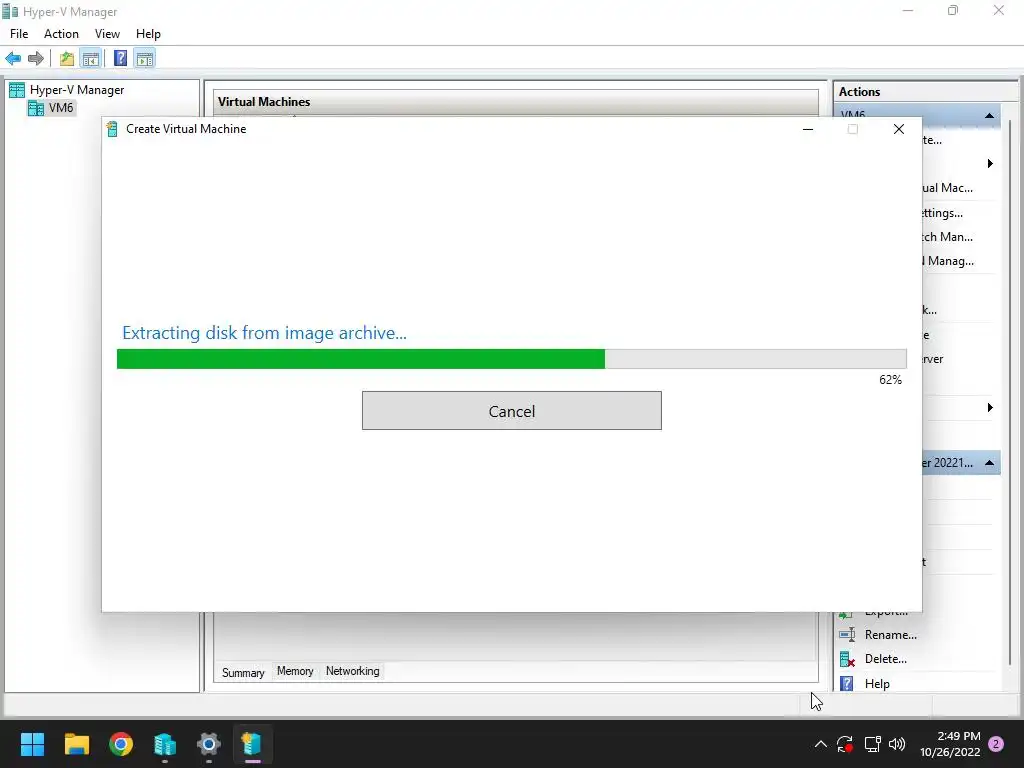
Task: Open the View menu
Action: (107, 34)
